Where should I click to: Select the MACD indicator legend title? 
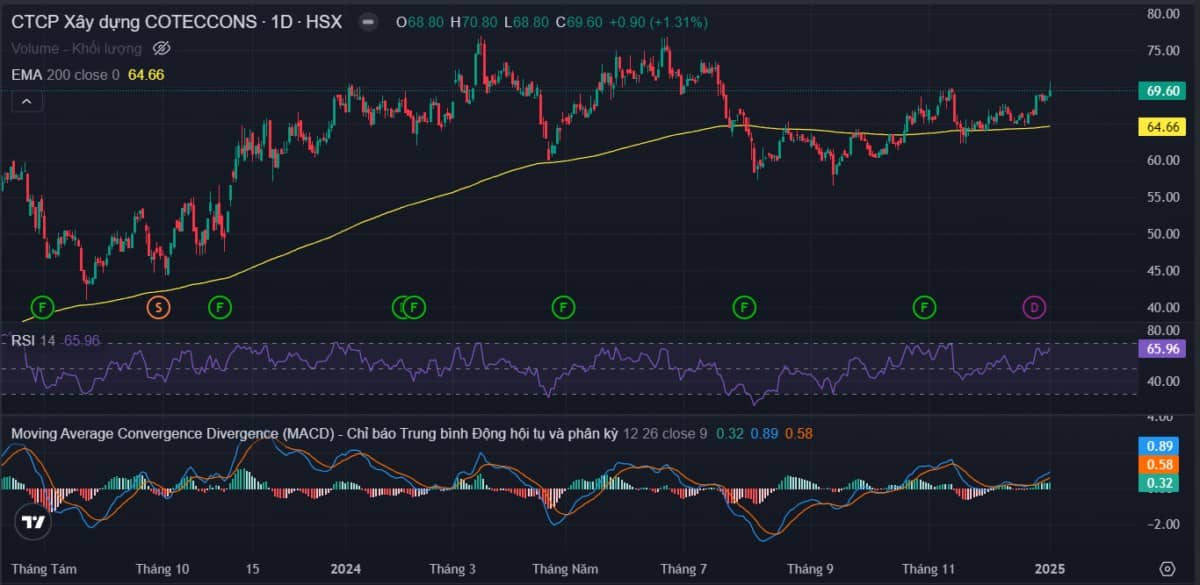coord(314,434)
